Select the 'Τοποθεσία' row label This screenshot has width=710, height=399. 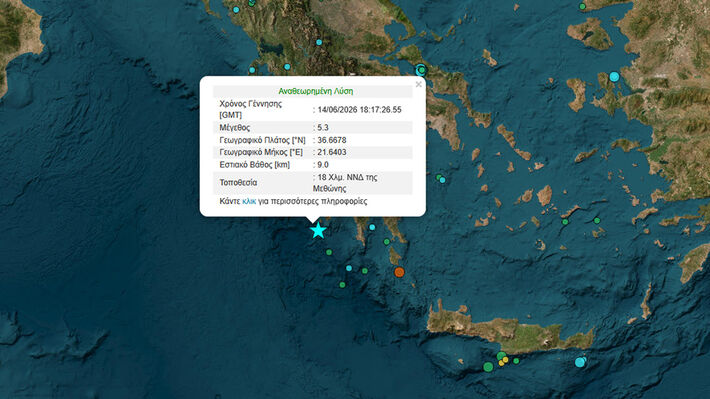238,183
